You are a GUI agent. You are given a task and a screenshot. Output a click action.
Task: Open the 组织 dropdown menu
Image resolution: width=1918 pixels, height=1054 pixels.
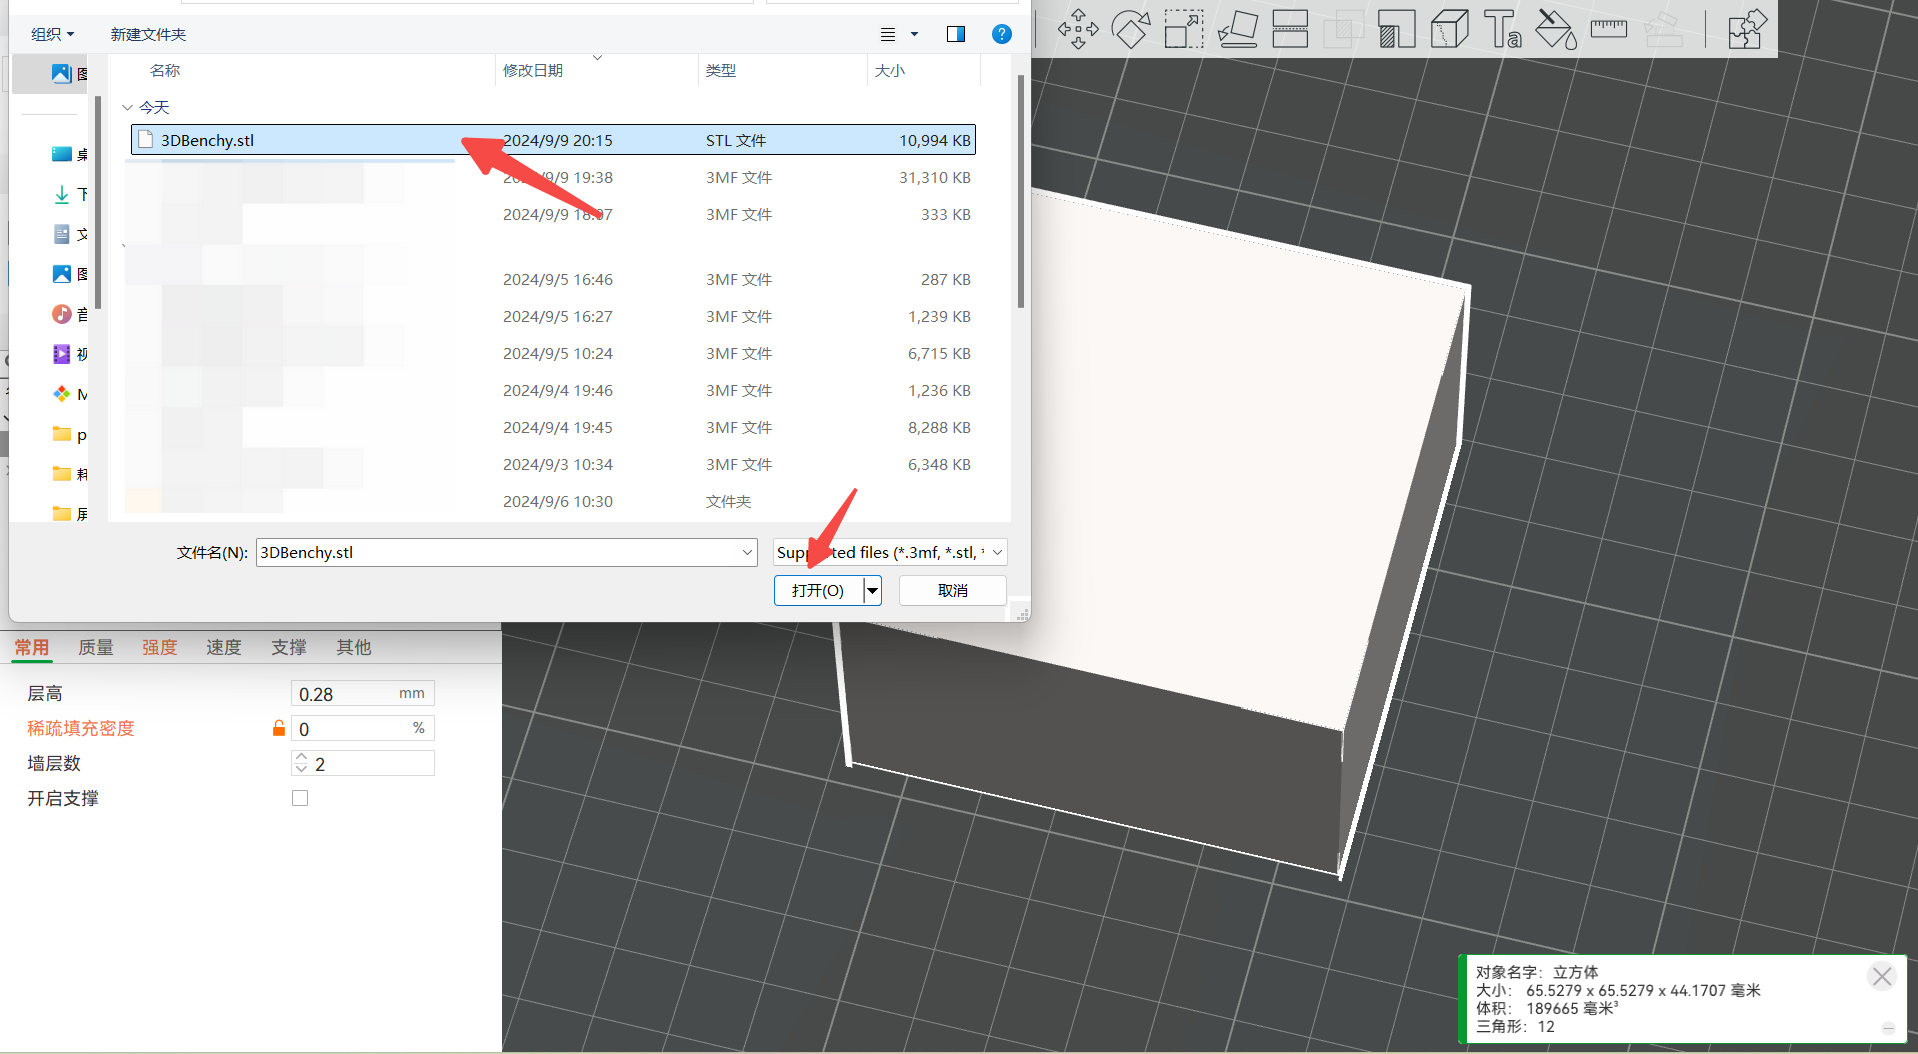coord(52,34)
